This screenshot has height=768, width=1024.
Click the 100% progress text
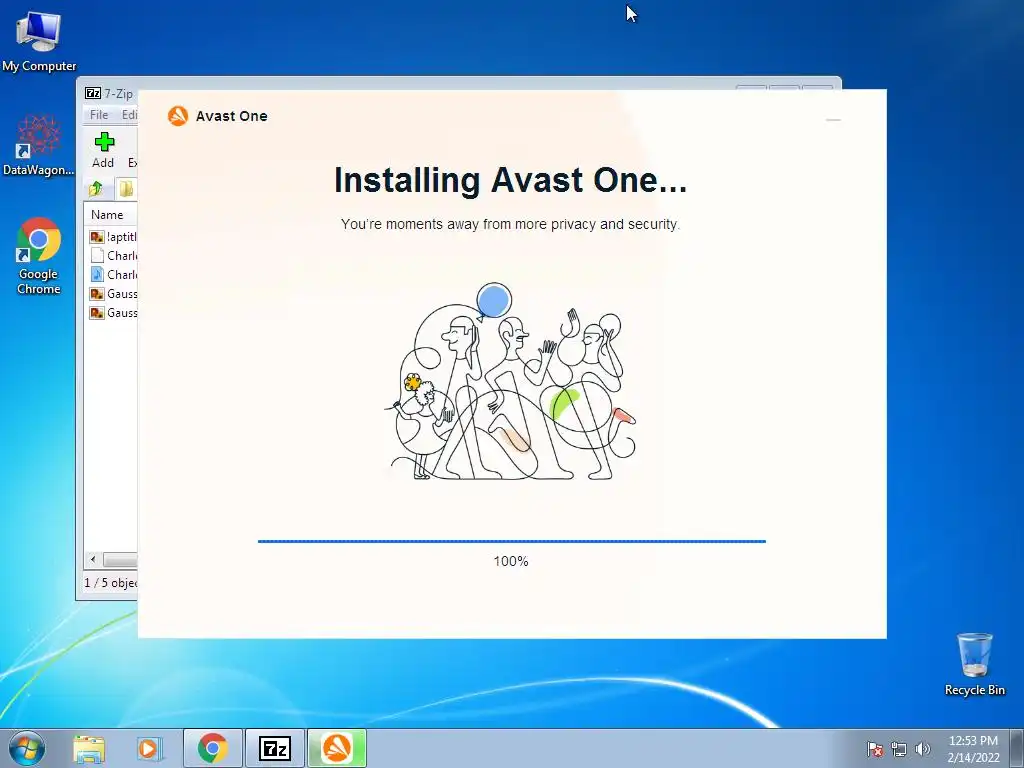(511, 561)
